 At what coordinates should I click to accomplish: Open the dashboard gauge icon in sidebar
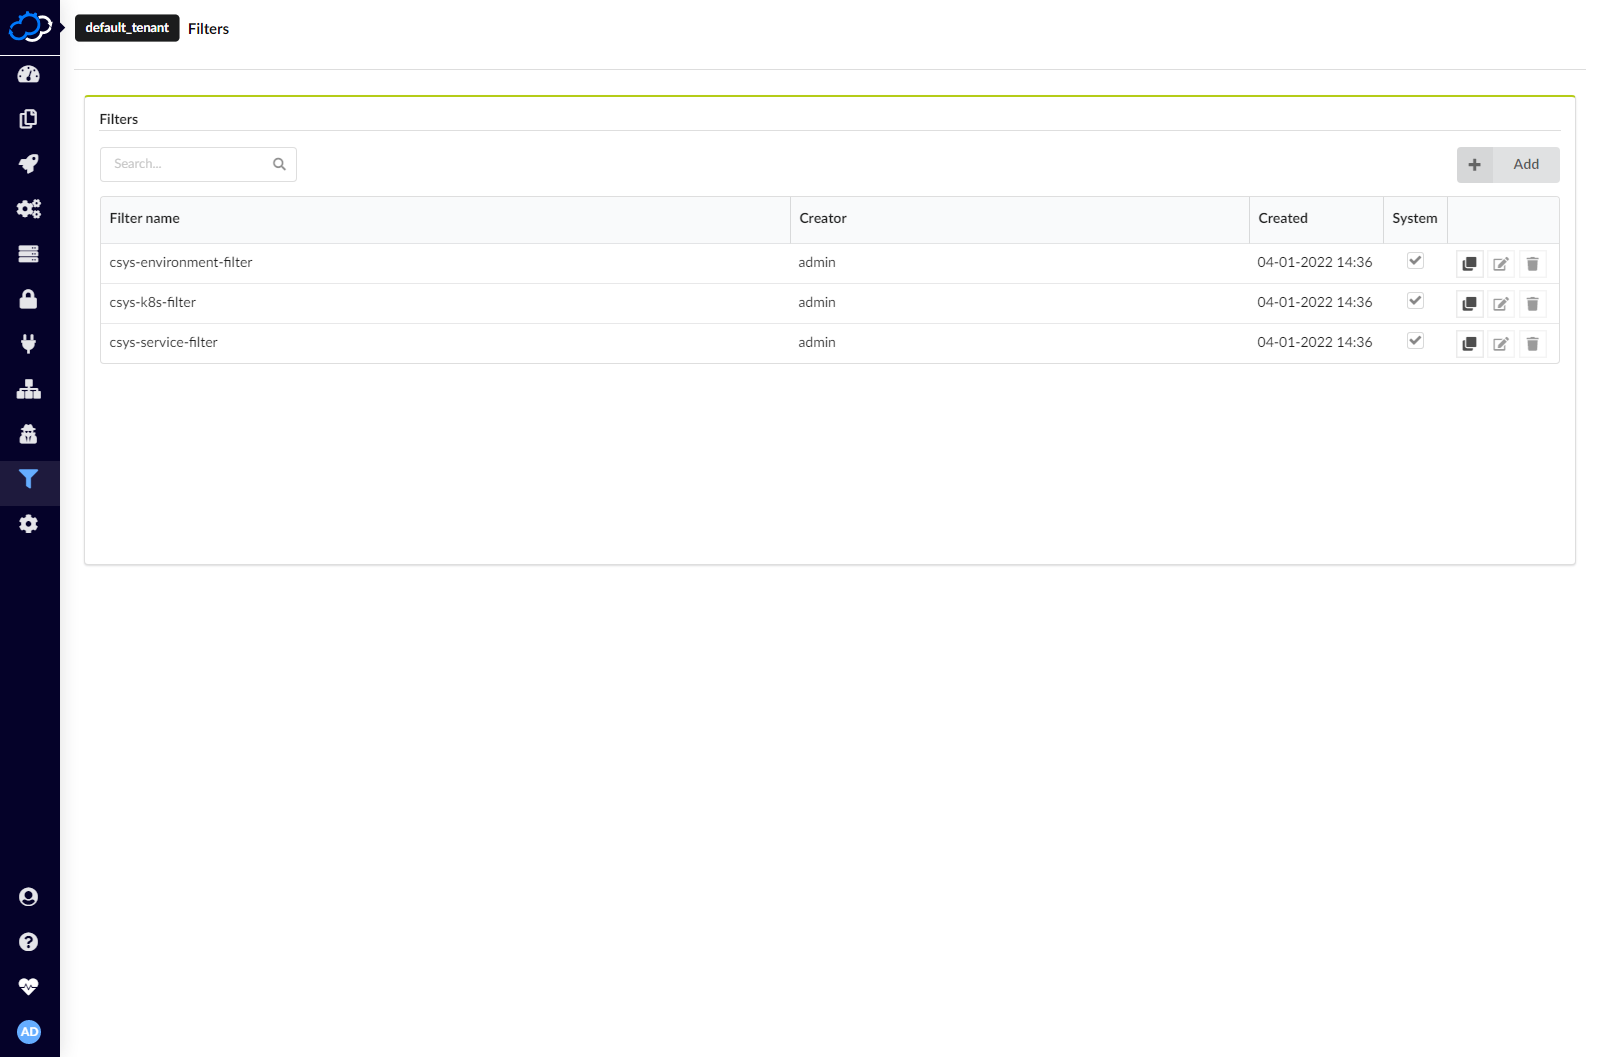(x=29, y=74)
